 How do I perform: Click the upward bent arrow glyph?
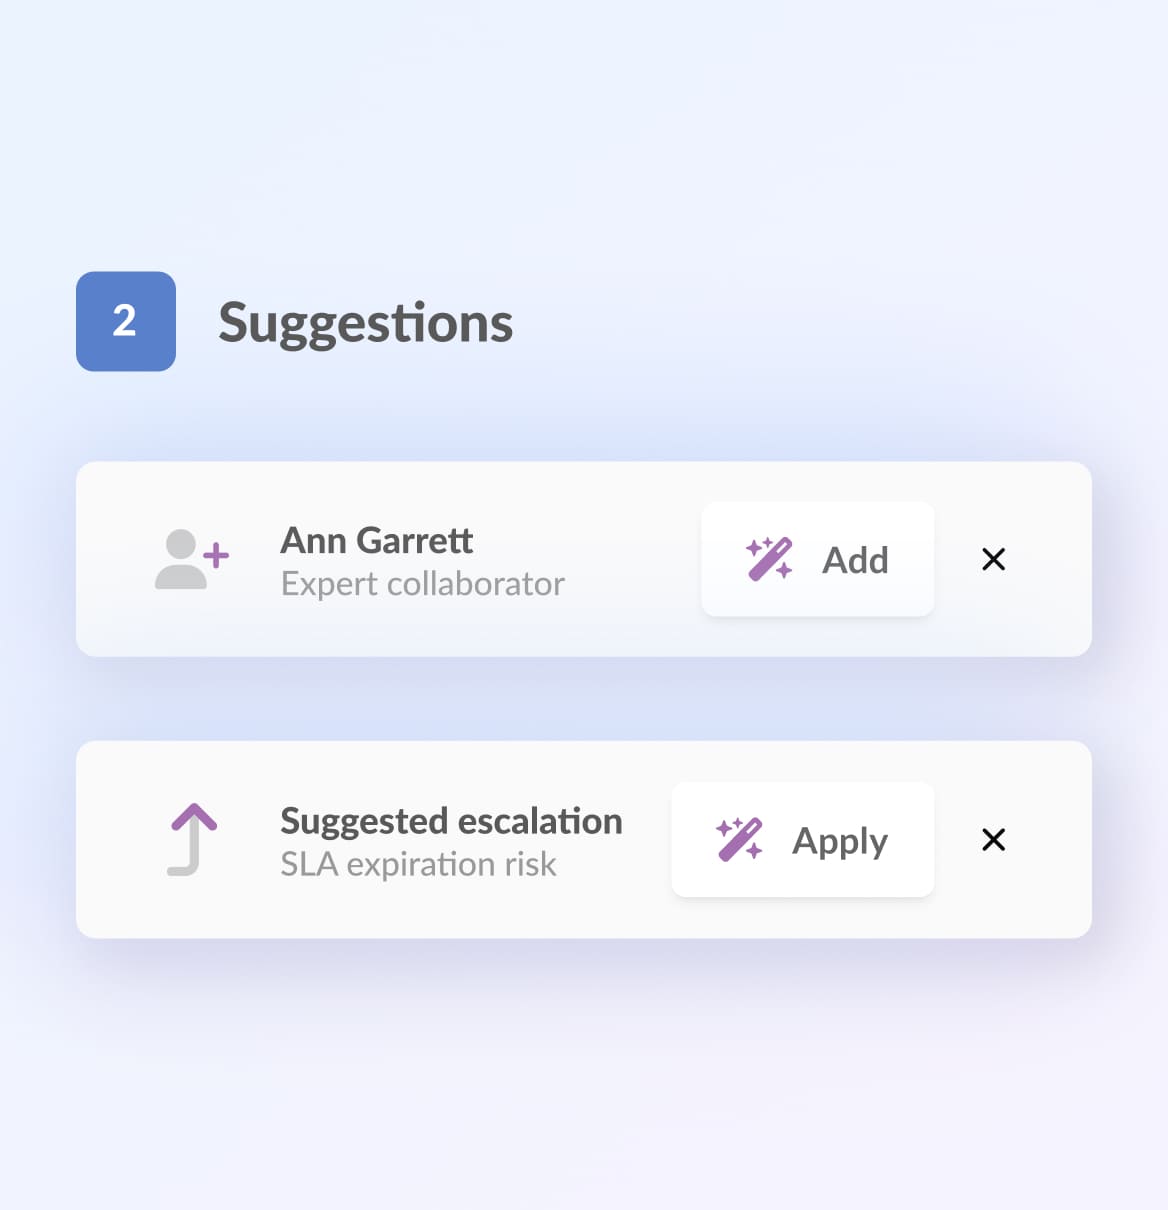191,840
